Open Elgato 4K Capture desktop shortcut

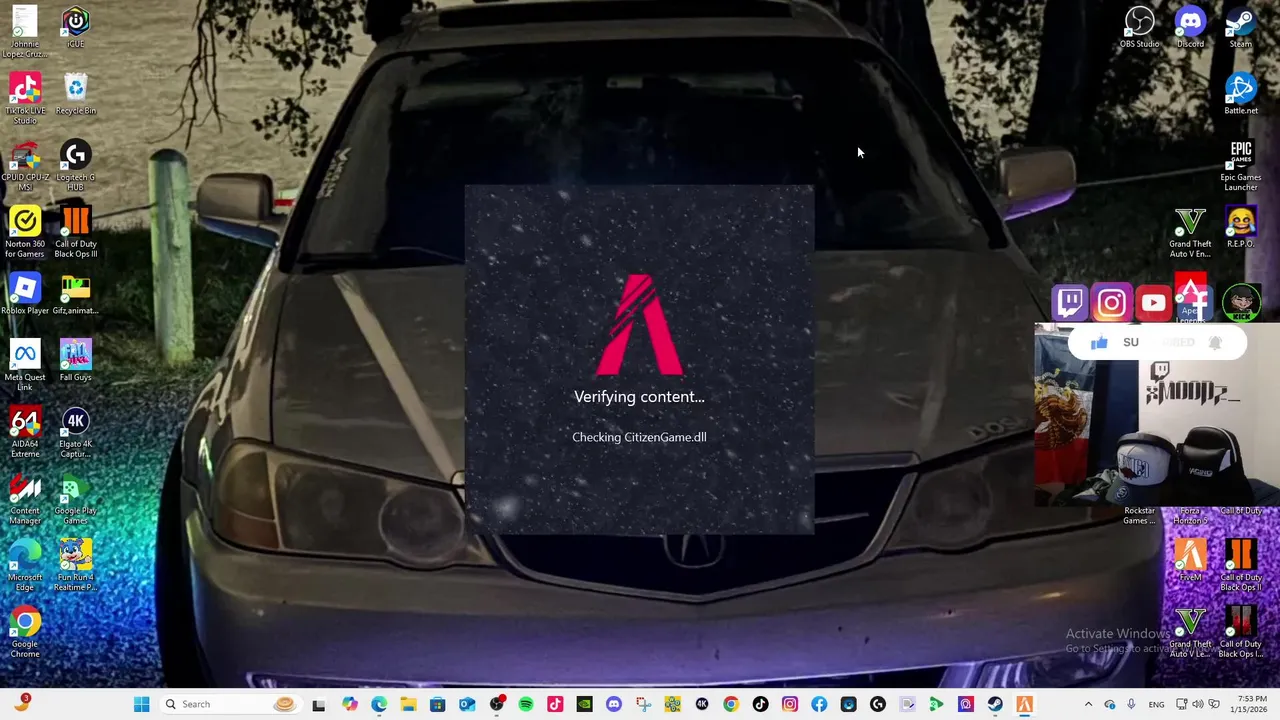click(75, 432)
